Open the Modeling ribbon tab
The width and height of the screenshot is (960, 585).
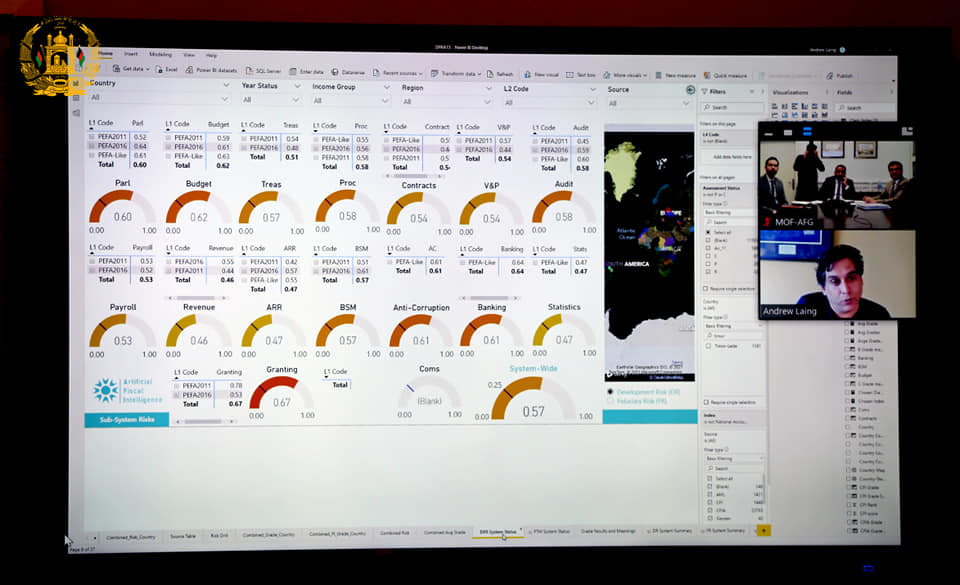tap(160, 54)
